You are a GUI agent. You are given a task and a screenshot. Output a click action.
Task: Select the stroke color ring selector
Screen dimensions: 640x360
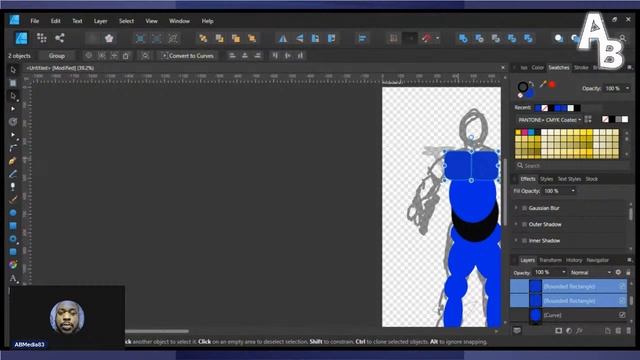click(x=523, y=87)
